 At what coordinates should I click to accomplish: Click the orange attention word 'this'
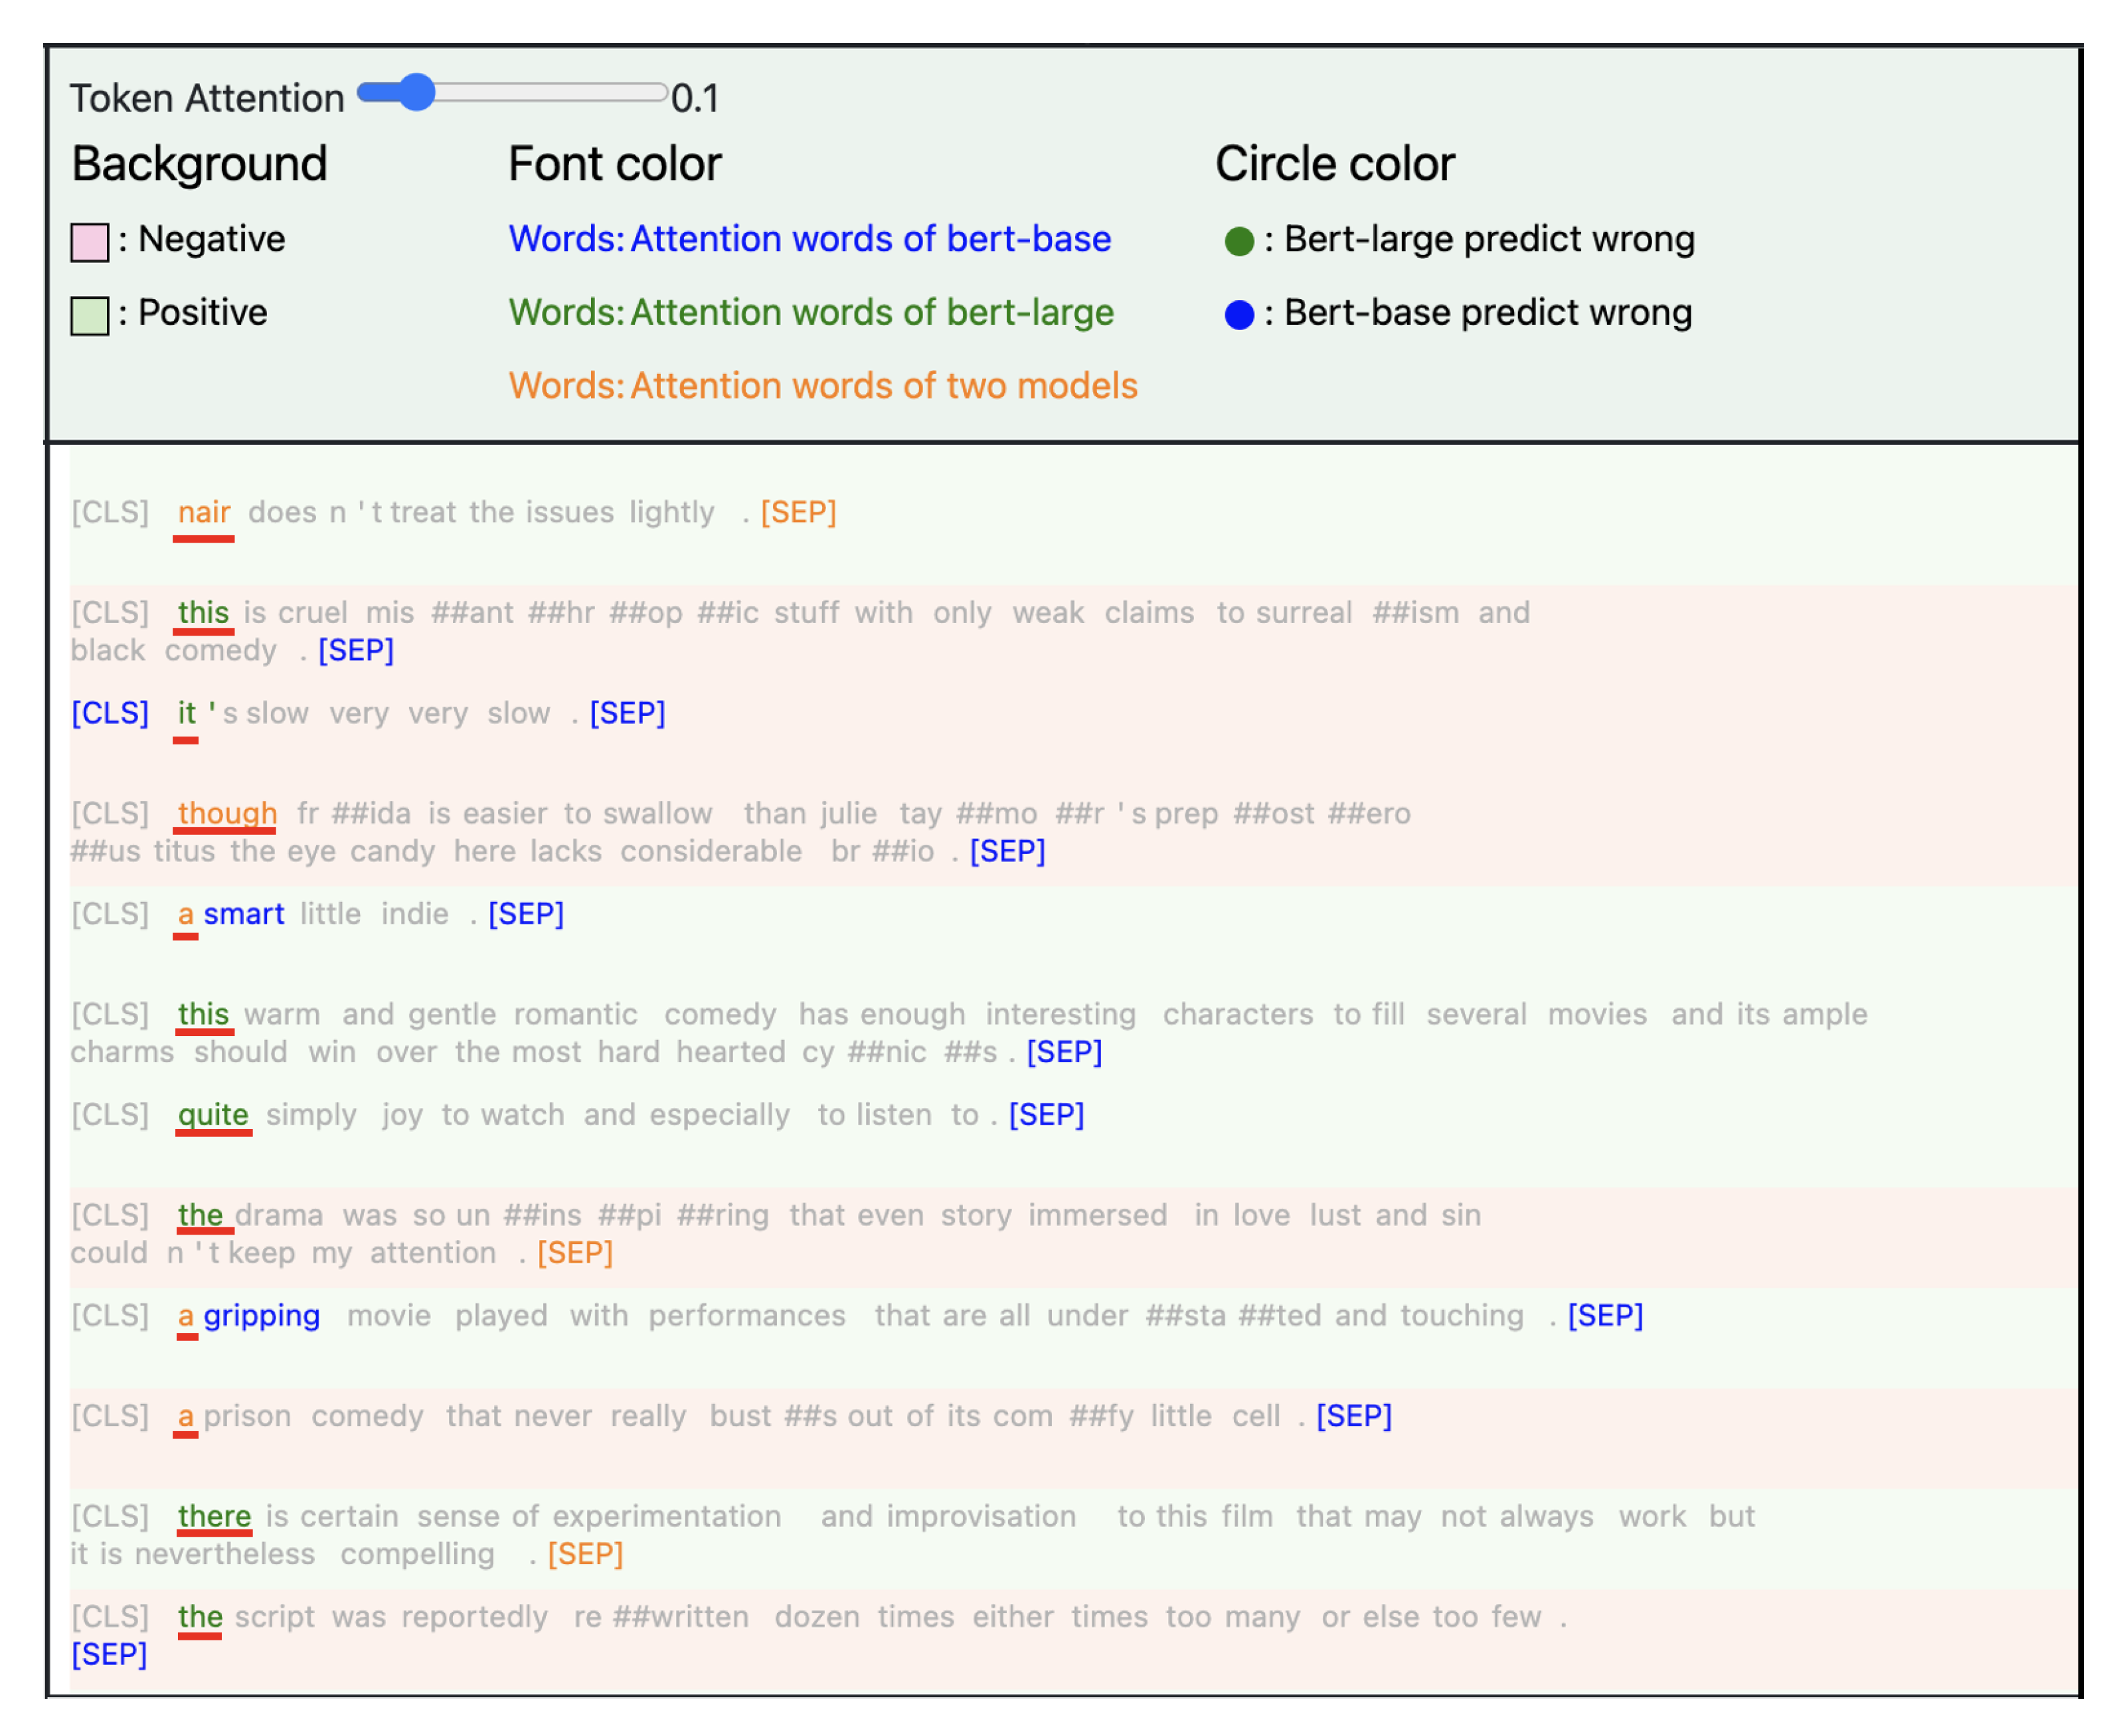[x=203, y=613]
